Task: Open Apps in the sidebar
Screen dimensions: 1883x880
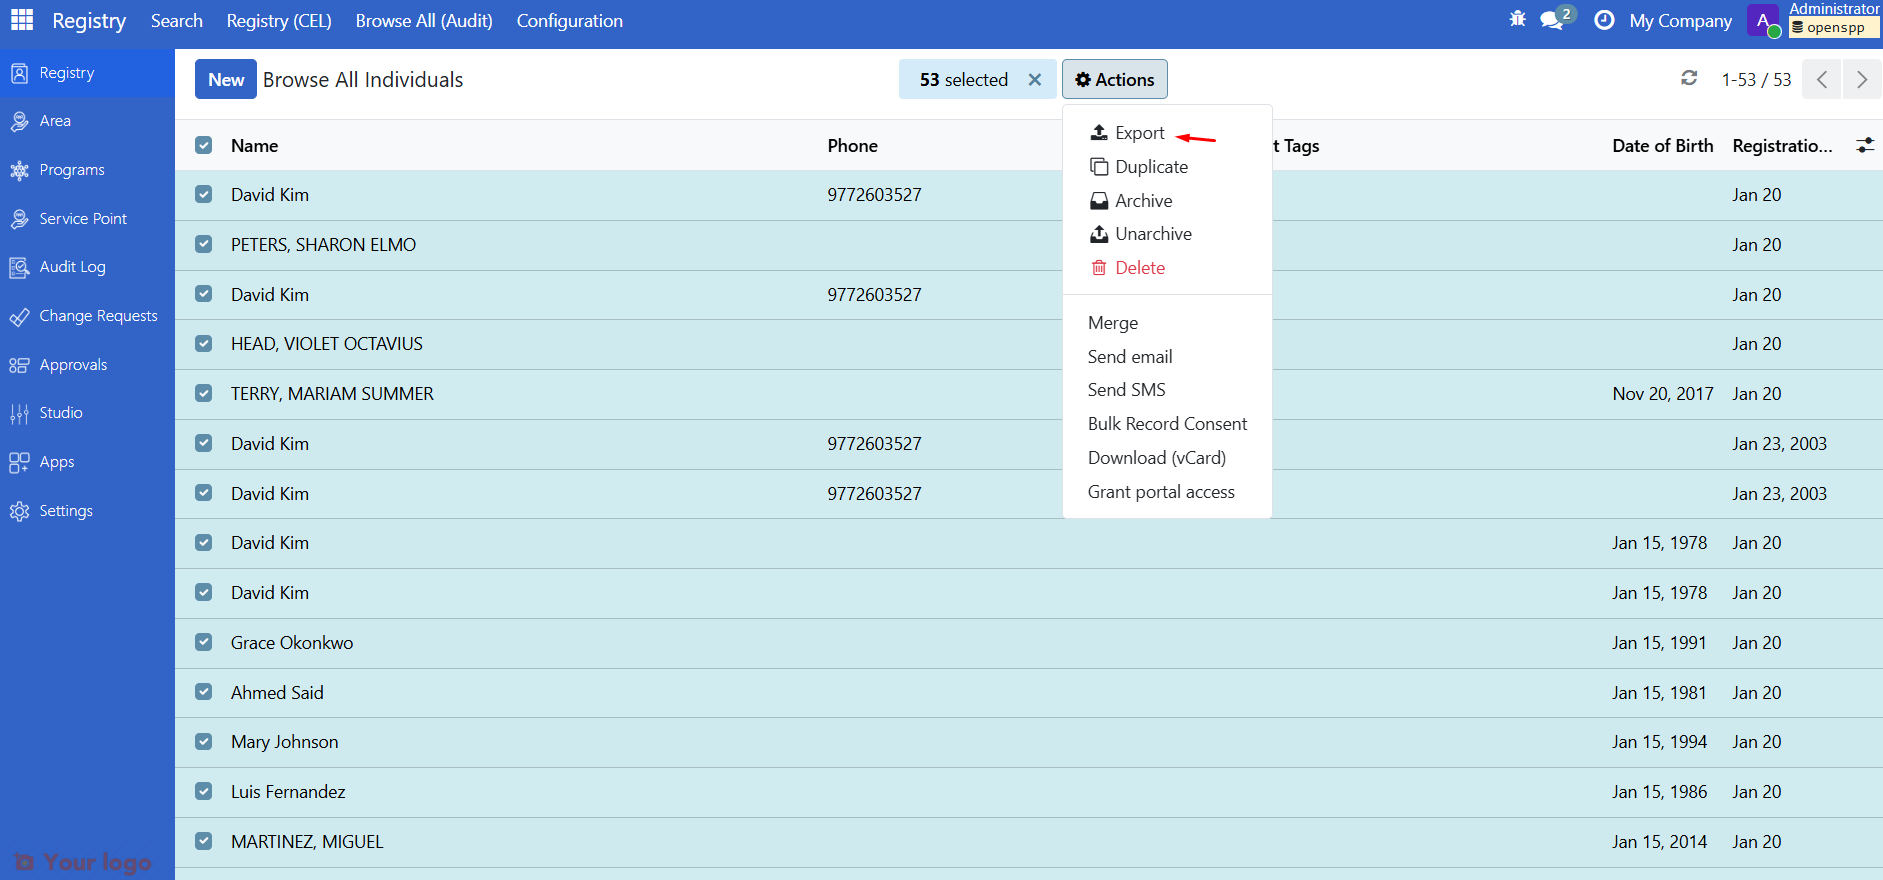Action: point(87,462)
